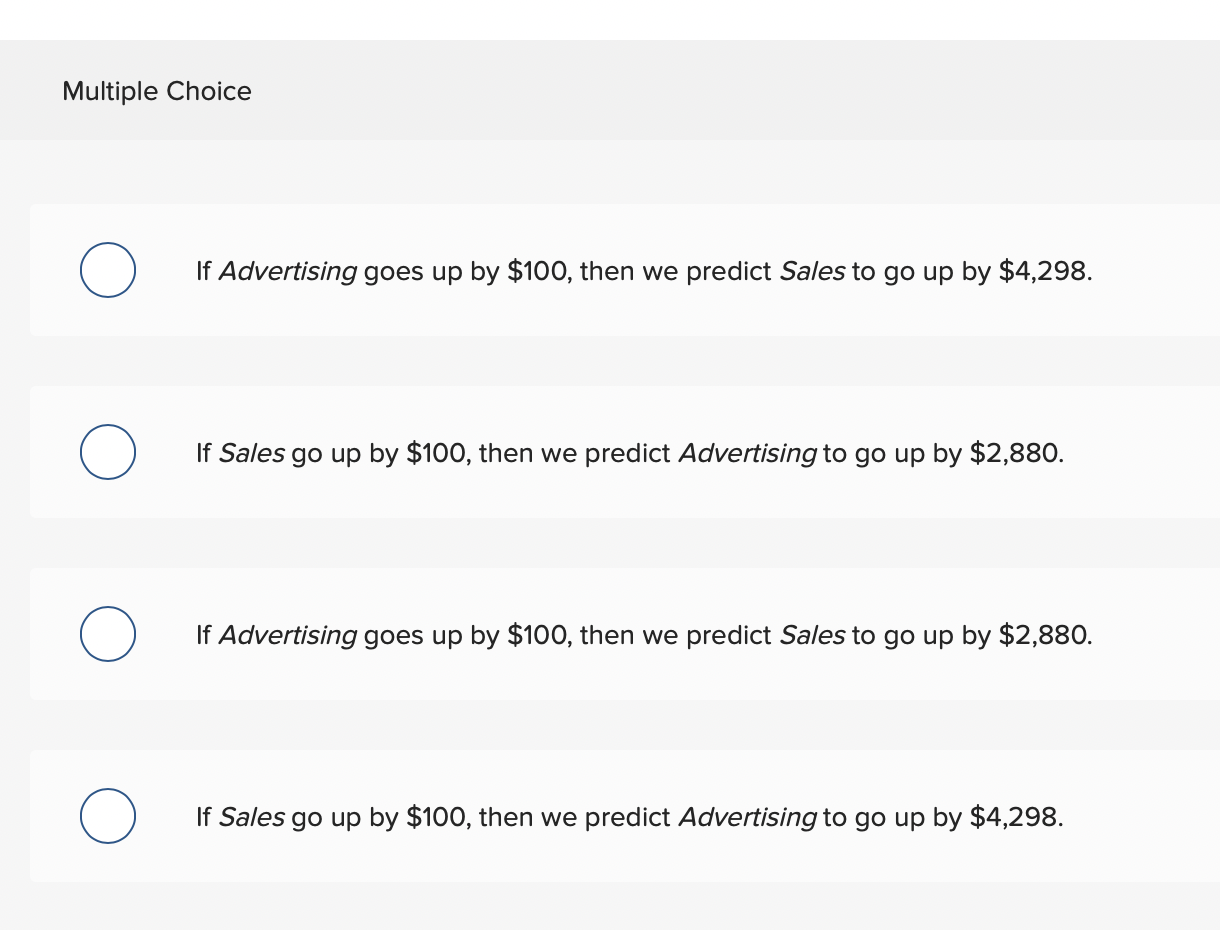The image size is (1220, 930).
Task: Click the italic word Advertising in fourth option
Action: pos(747,818)
